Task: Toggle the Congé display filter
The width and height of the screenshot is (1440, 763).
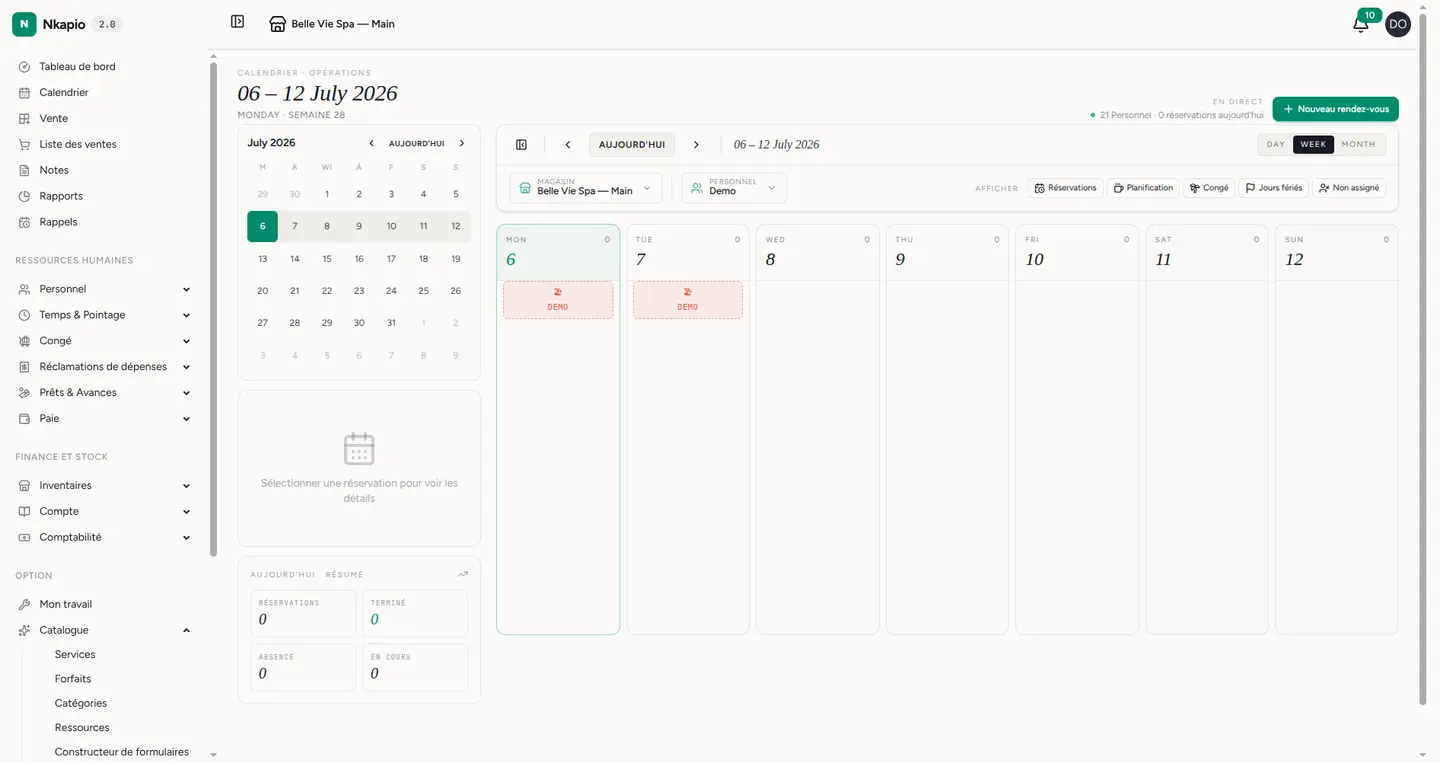Action: (1209, 188)
